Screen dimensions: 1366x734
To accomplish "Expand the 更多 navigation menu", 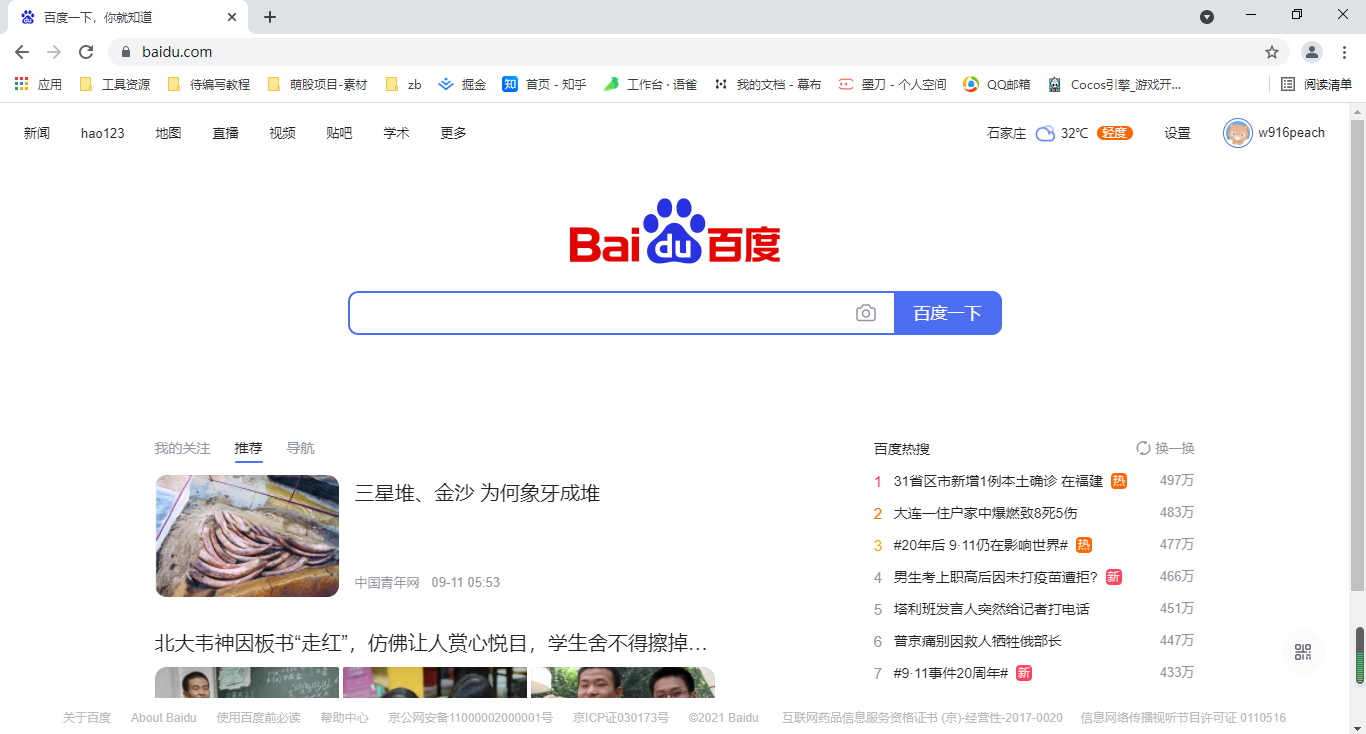I will (453, 133).
